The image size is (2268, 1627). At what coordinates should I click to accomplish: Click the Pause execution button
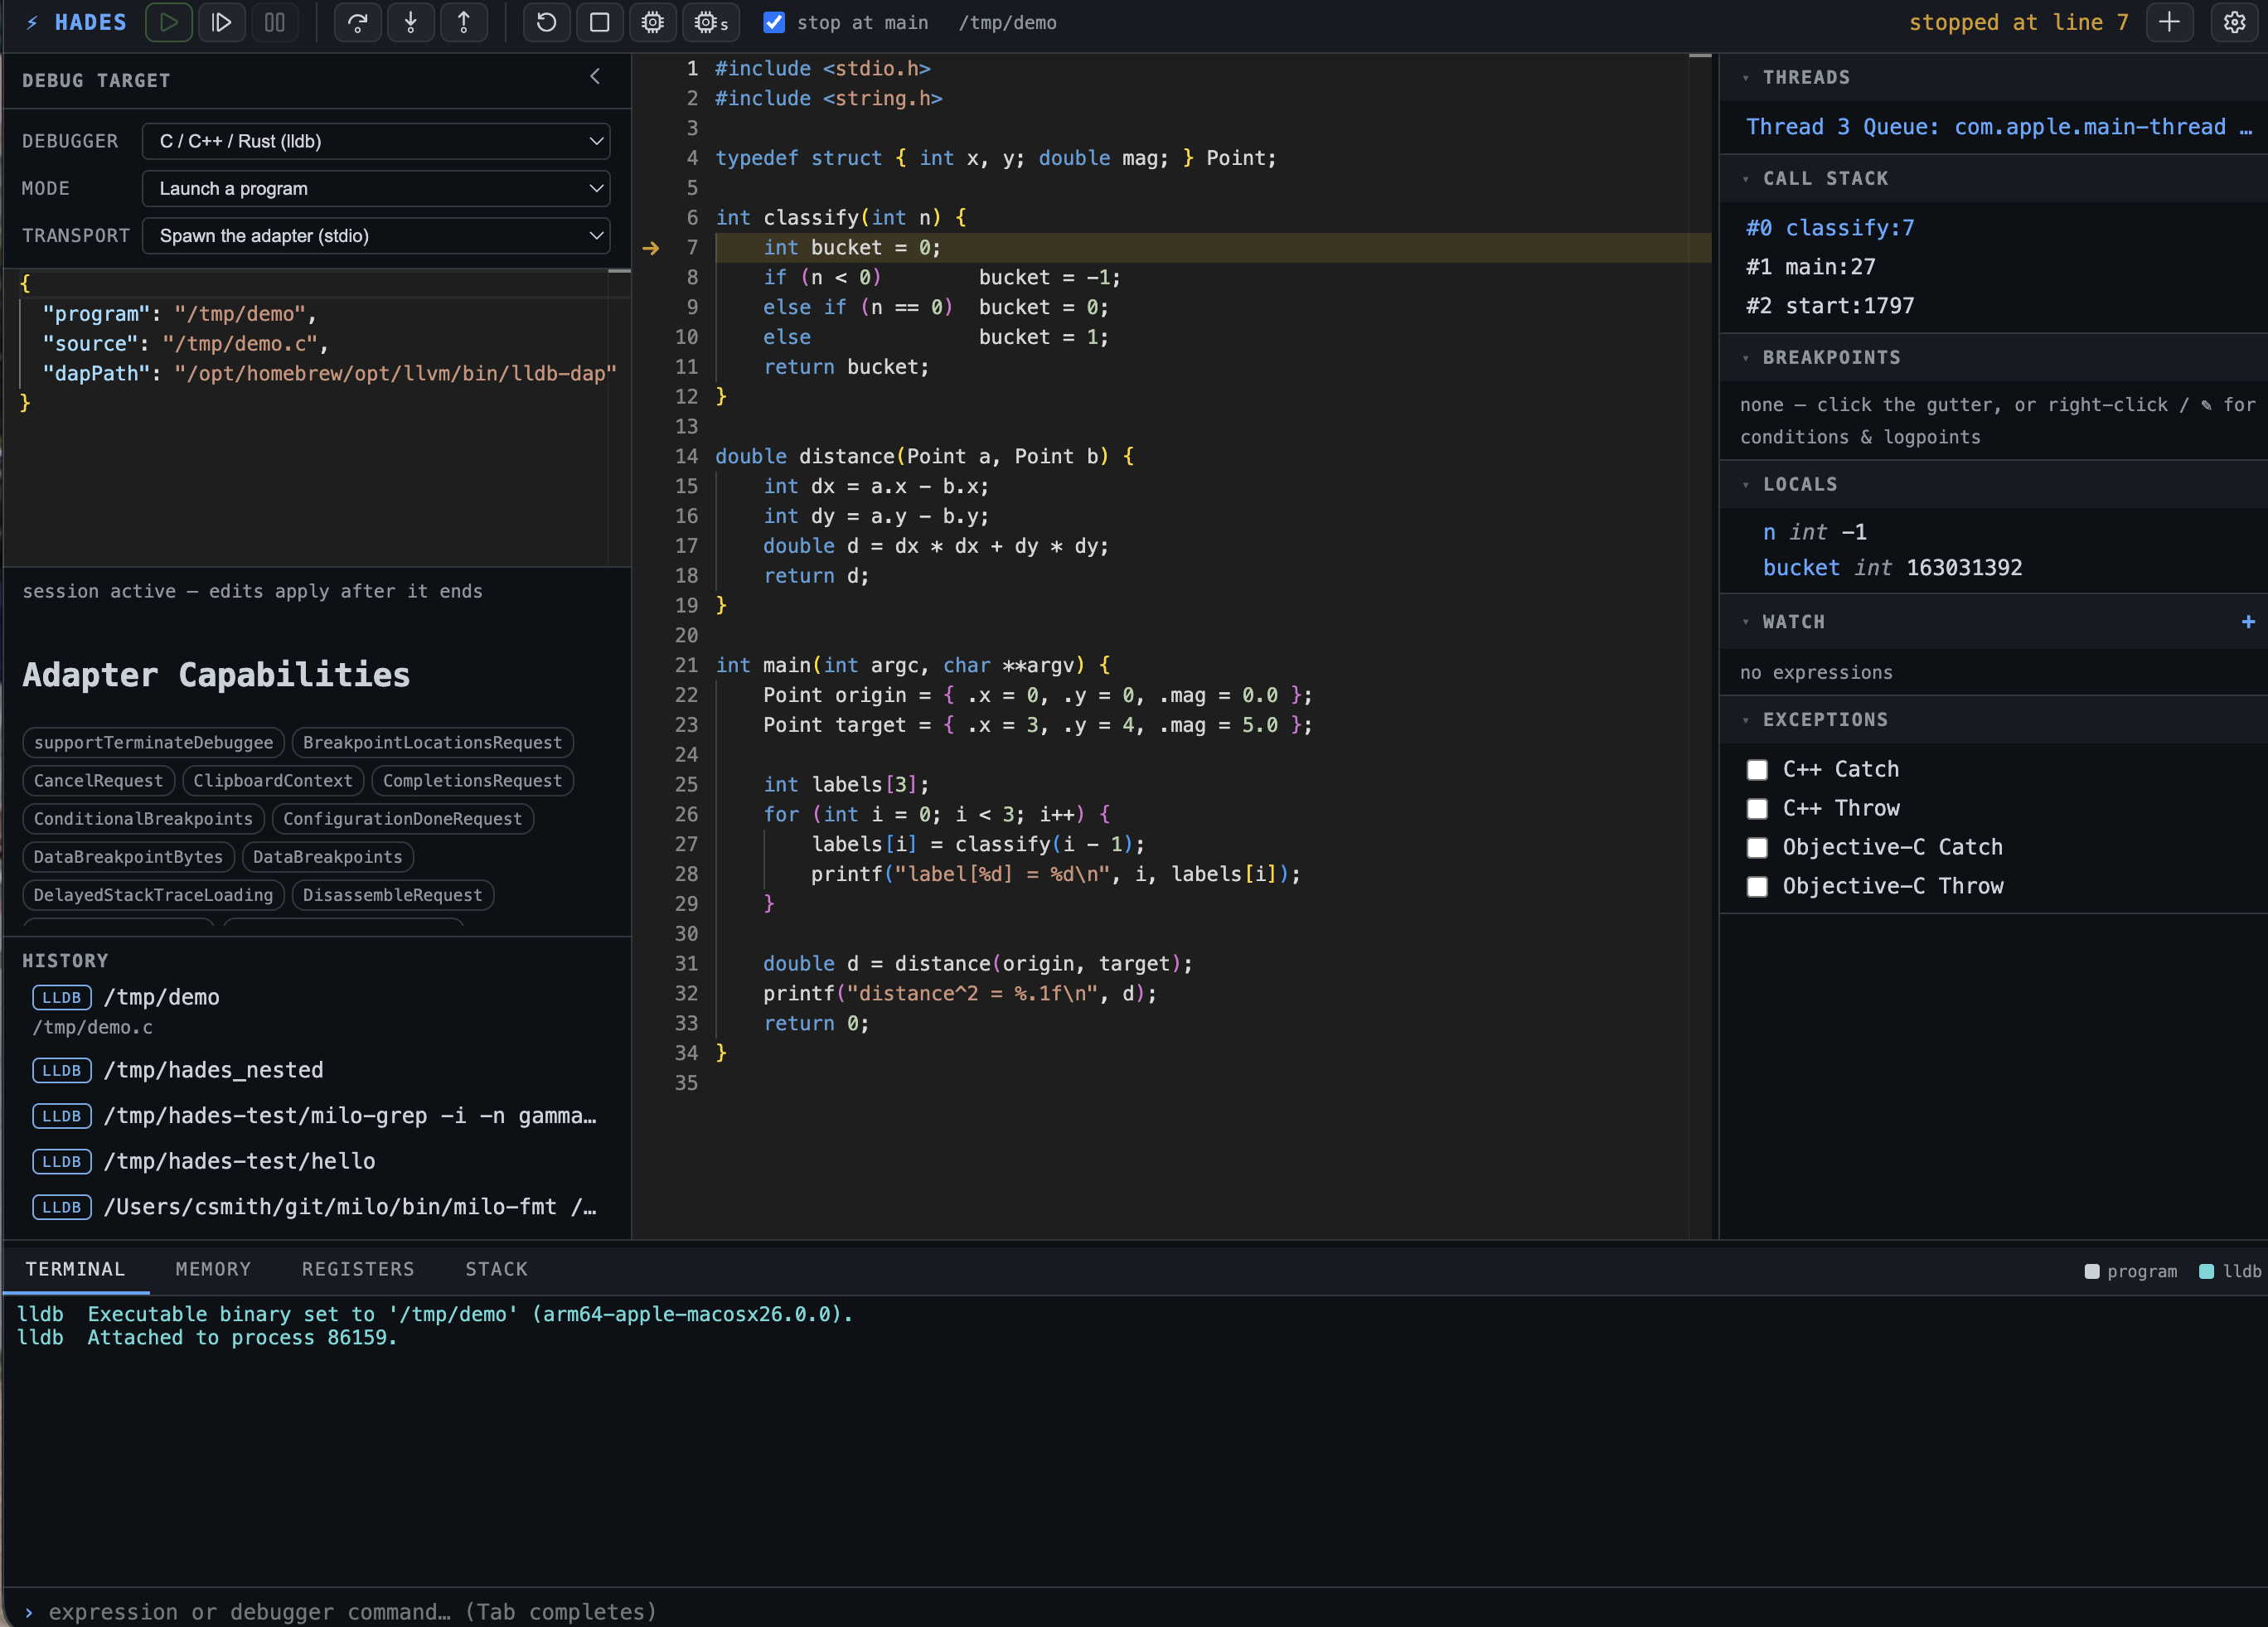coord(275,22)
